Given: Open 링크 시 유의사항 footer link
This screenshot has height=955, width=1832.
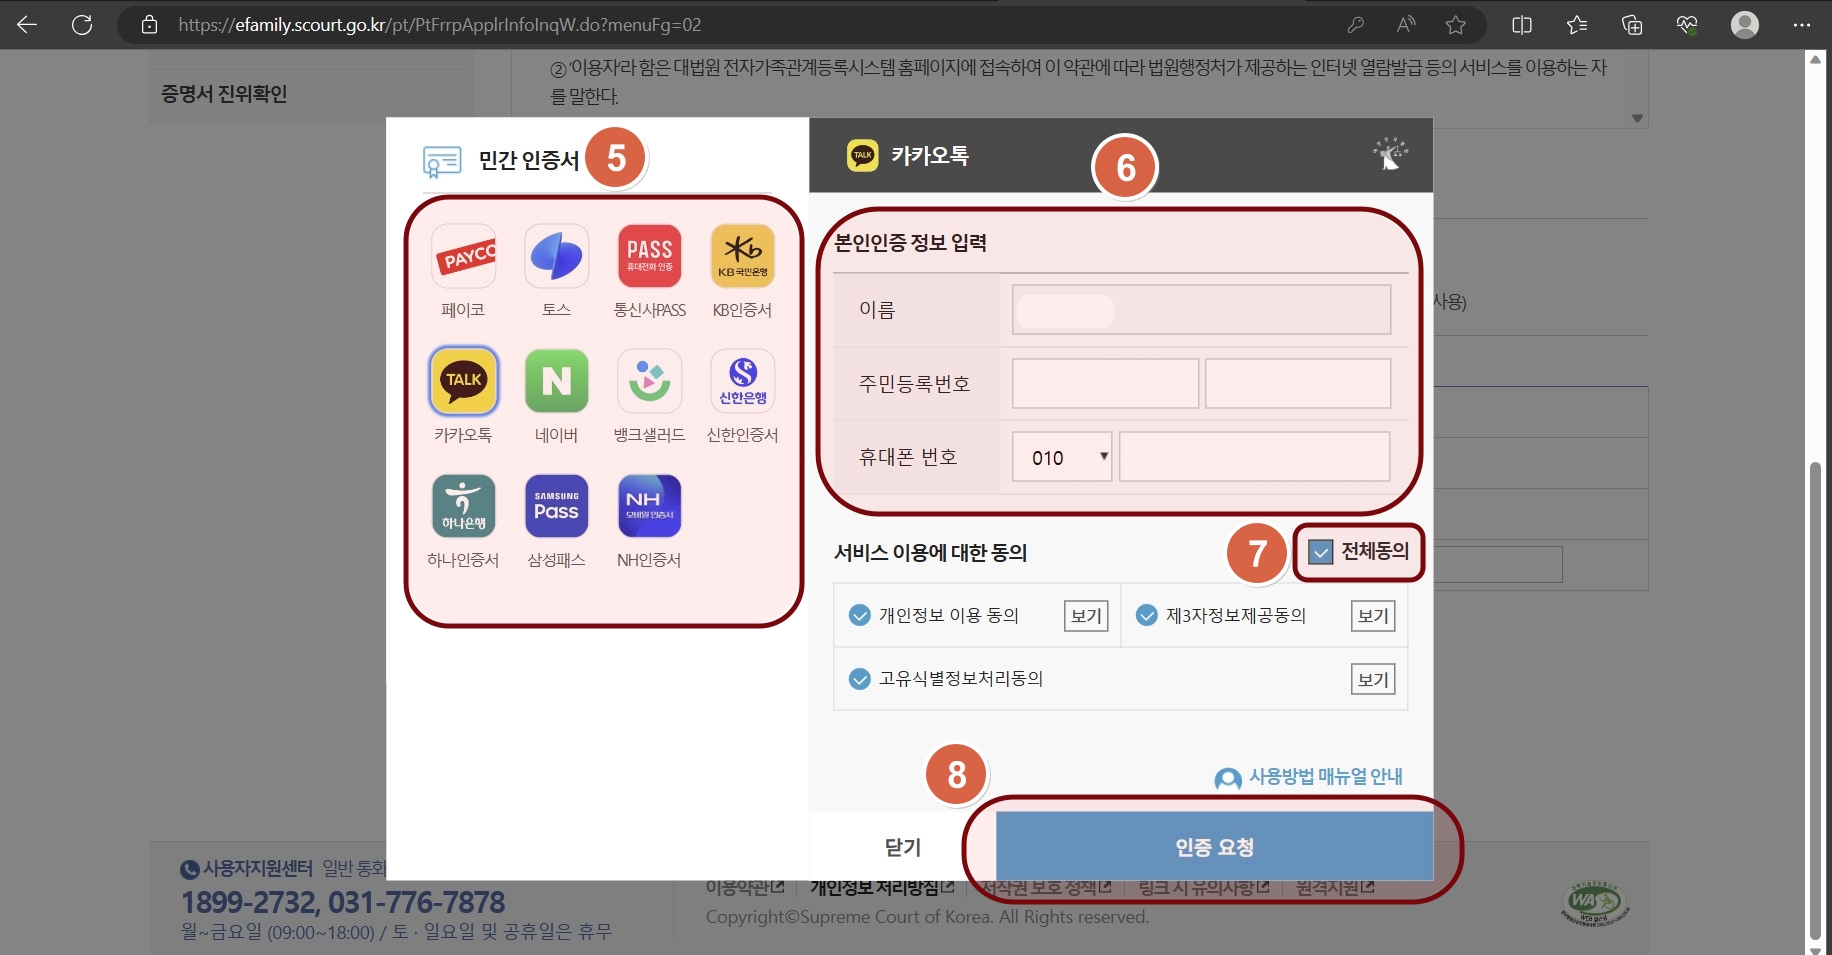Looking at the screenshot, I should pos(1204,888).
